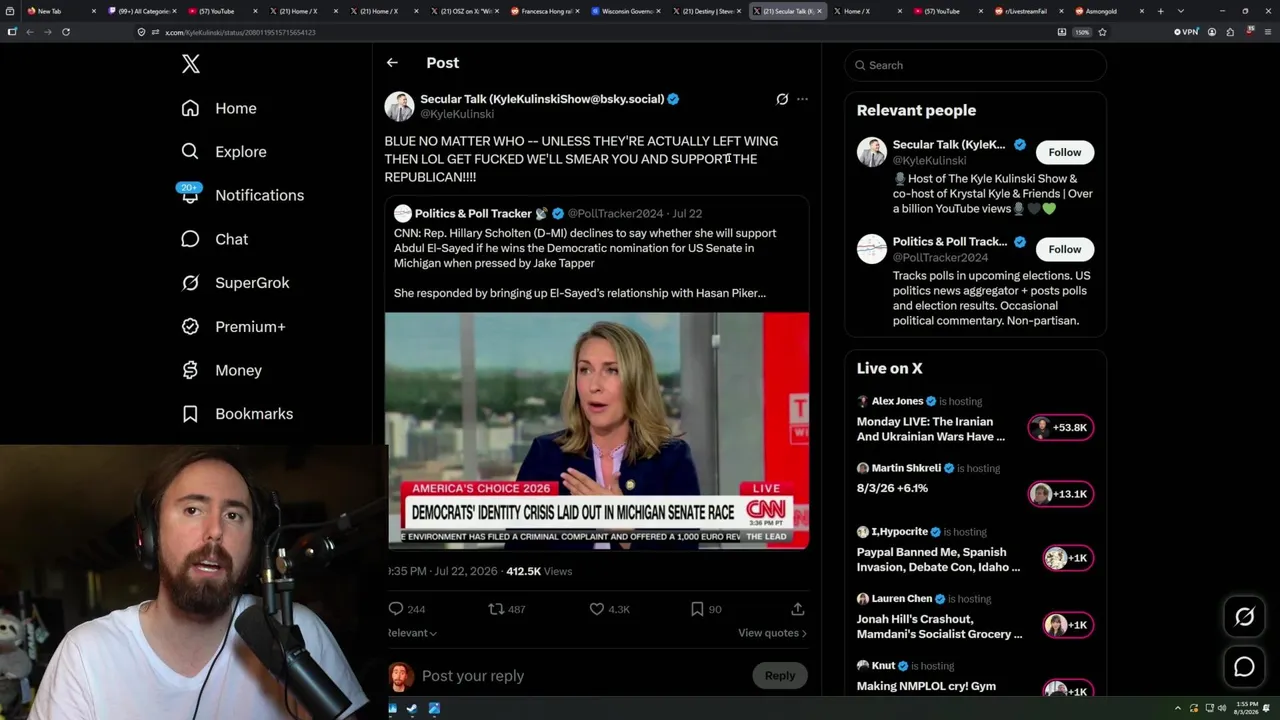This screenshot has height=720, width=1280.
Task: Open Steam from the Windows taskbar
Action: [413, 708]
